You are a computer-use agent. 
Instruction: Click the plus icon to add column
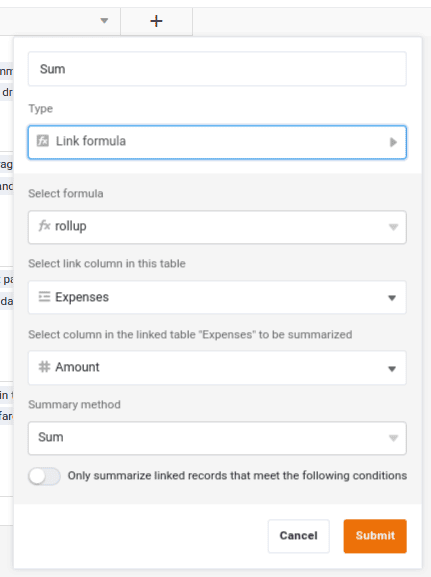click(156, 21)
